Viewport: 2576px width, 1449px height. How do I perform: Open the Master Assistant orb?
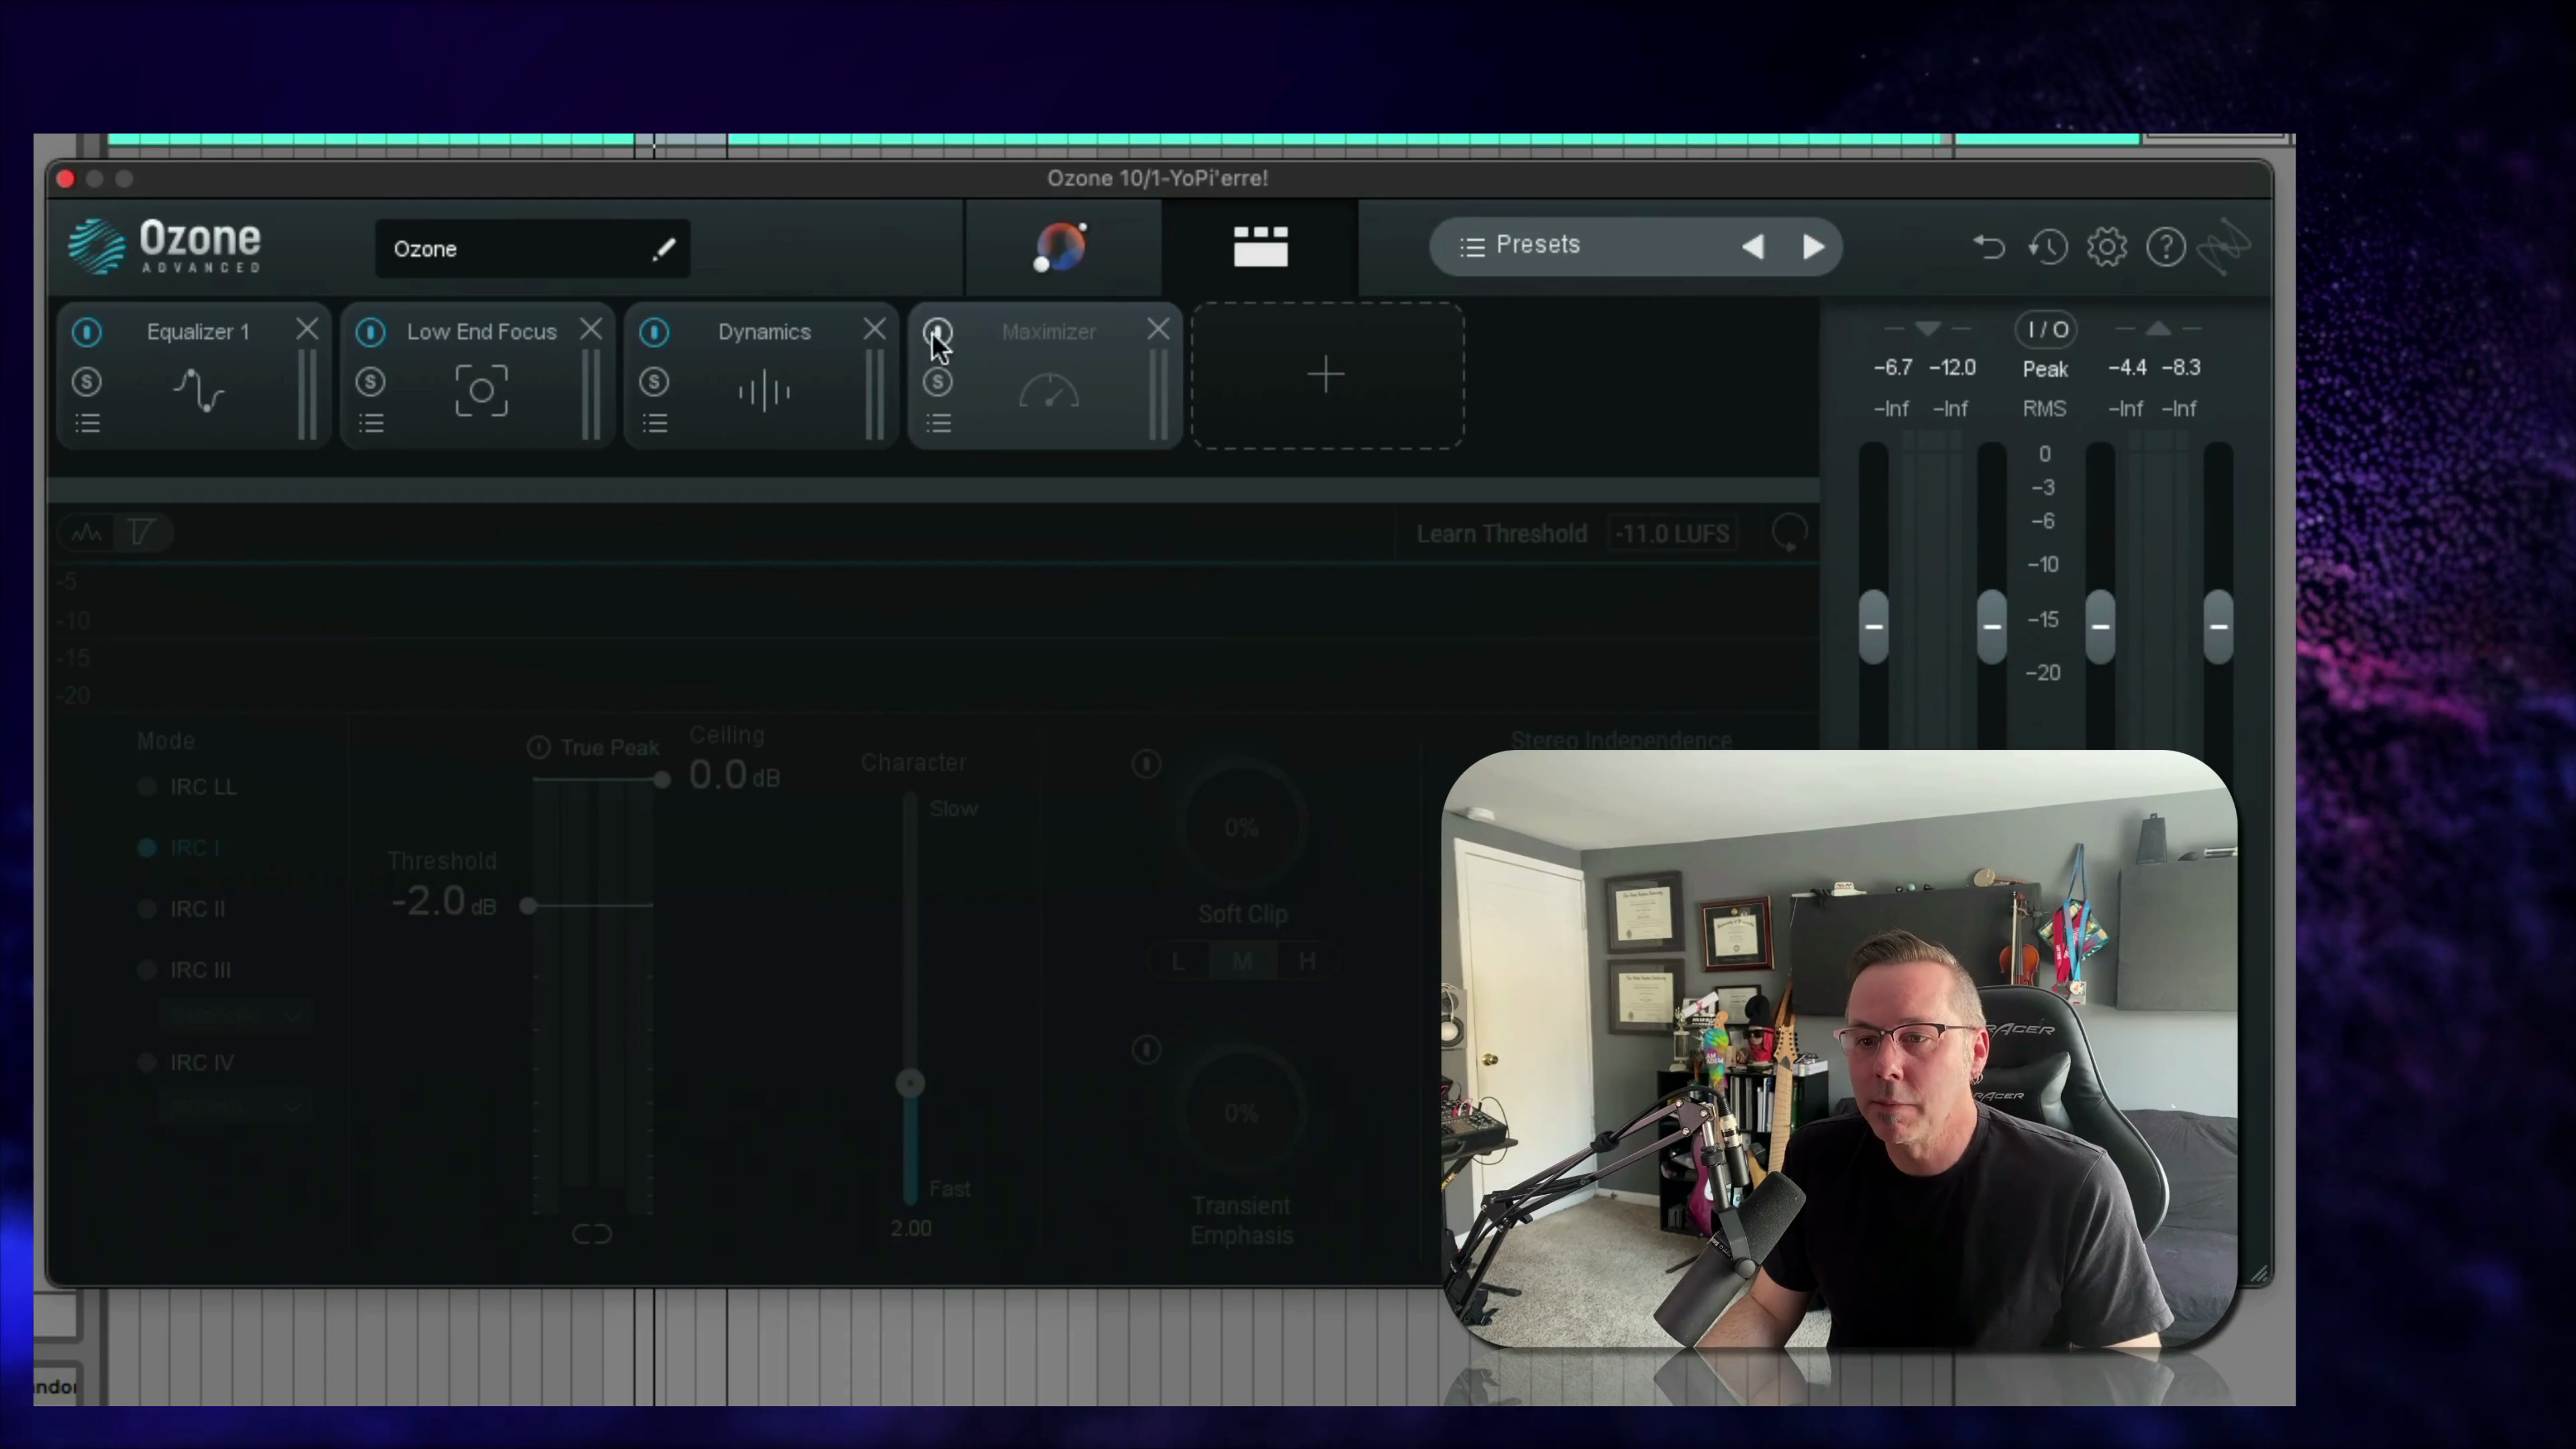pos(1061,247)
